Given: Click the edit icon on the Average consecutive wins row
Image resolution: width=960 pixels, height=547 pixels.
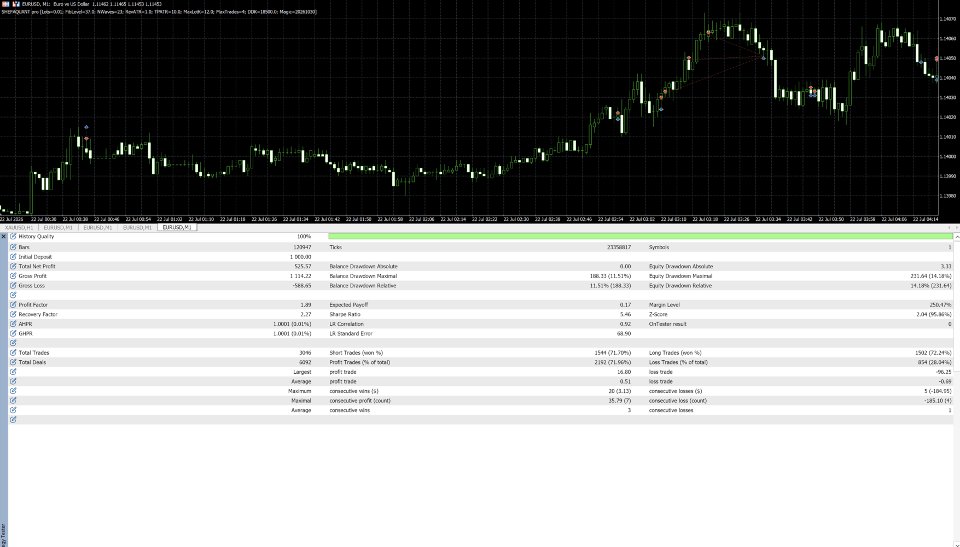Looking at the screenshot, I should tap(13, 410).
